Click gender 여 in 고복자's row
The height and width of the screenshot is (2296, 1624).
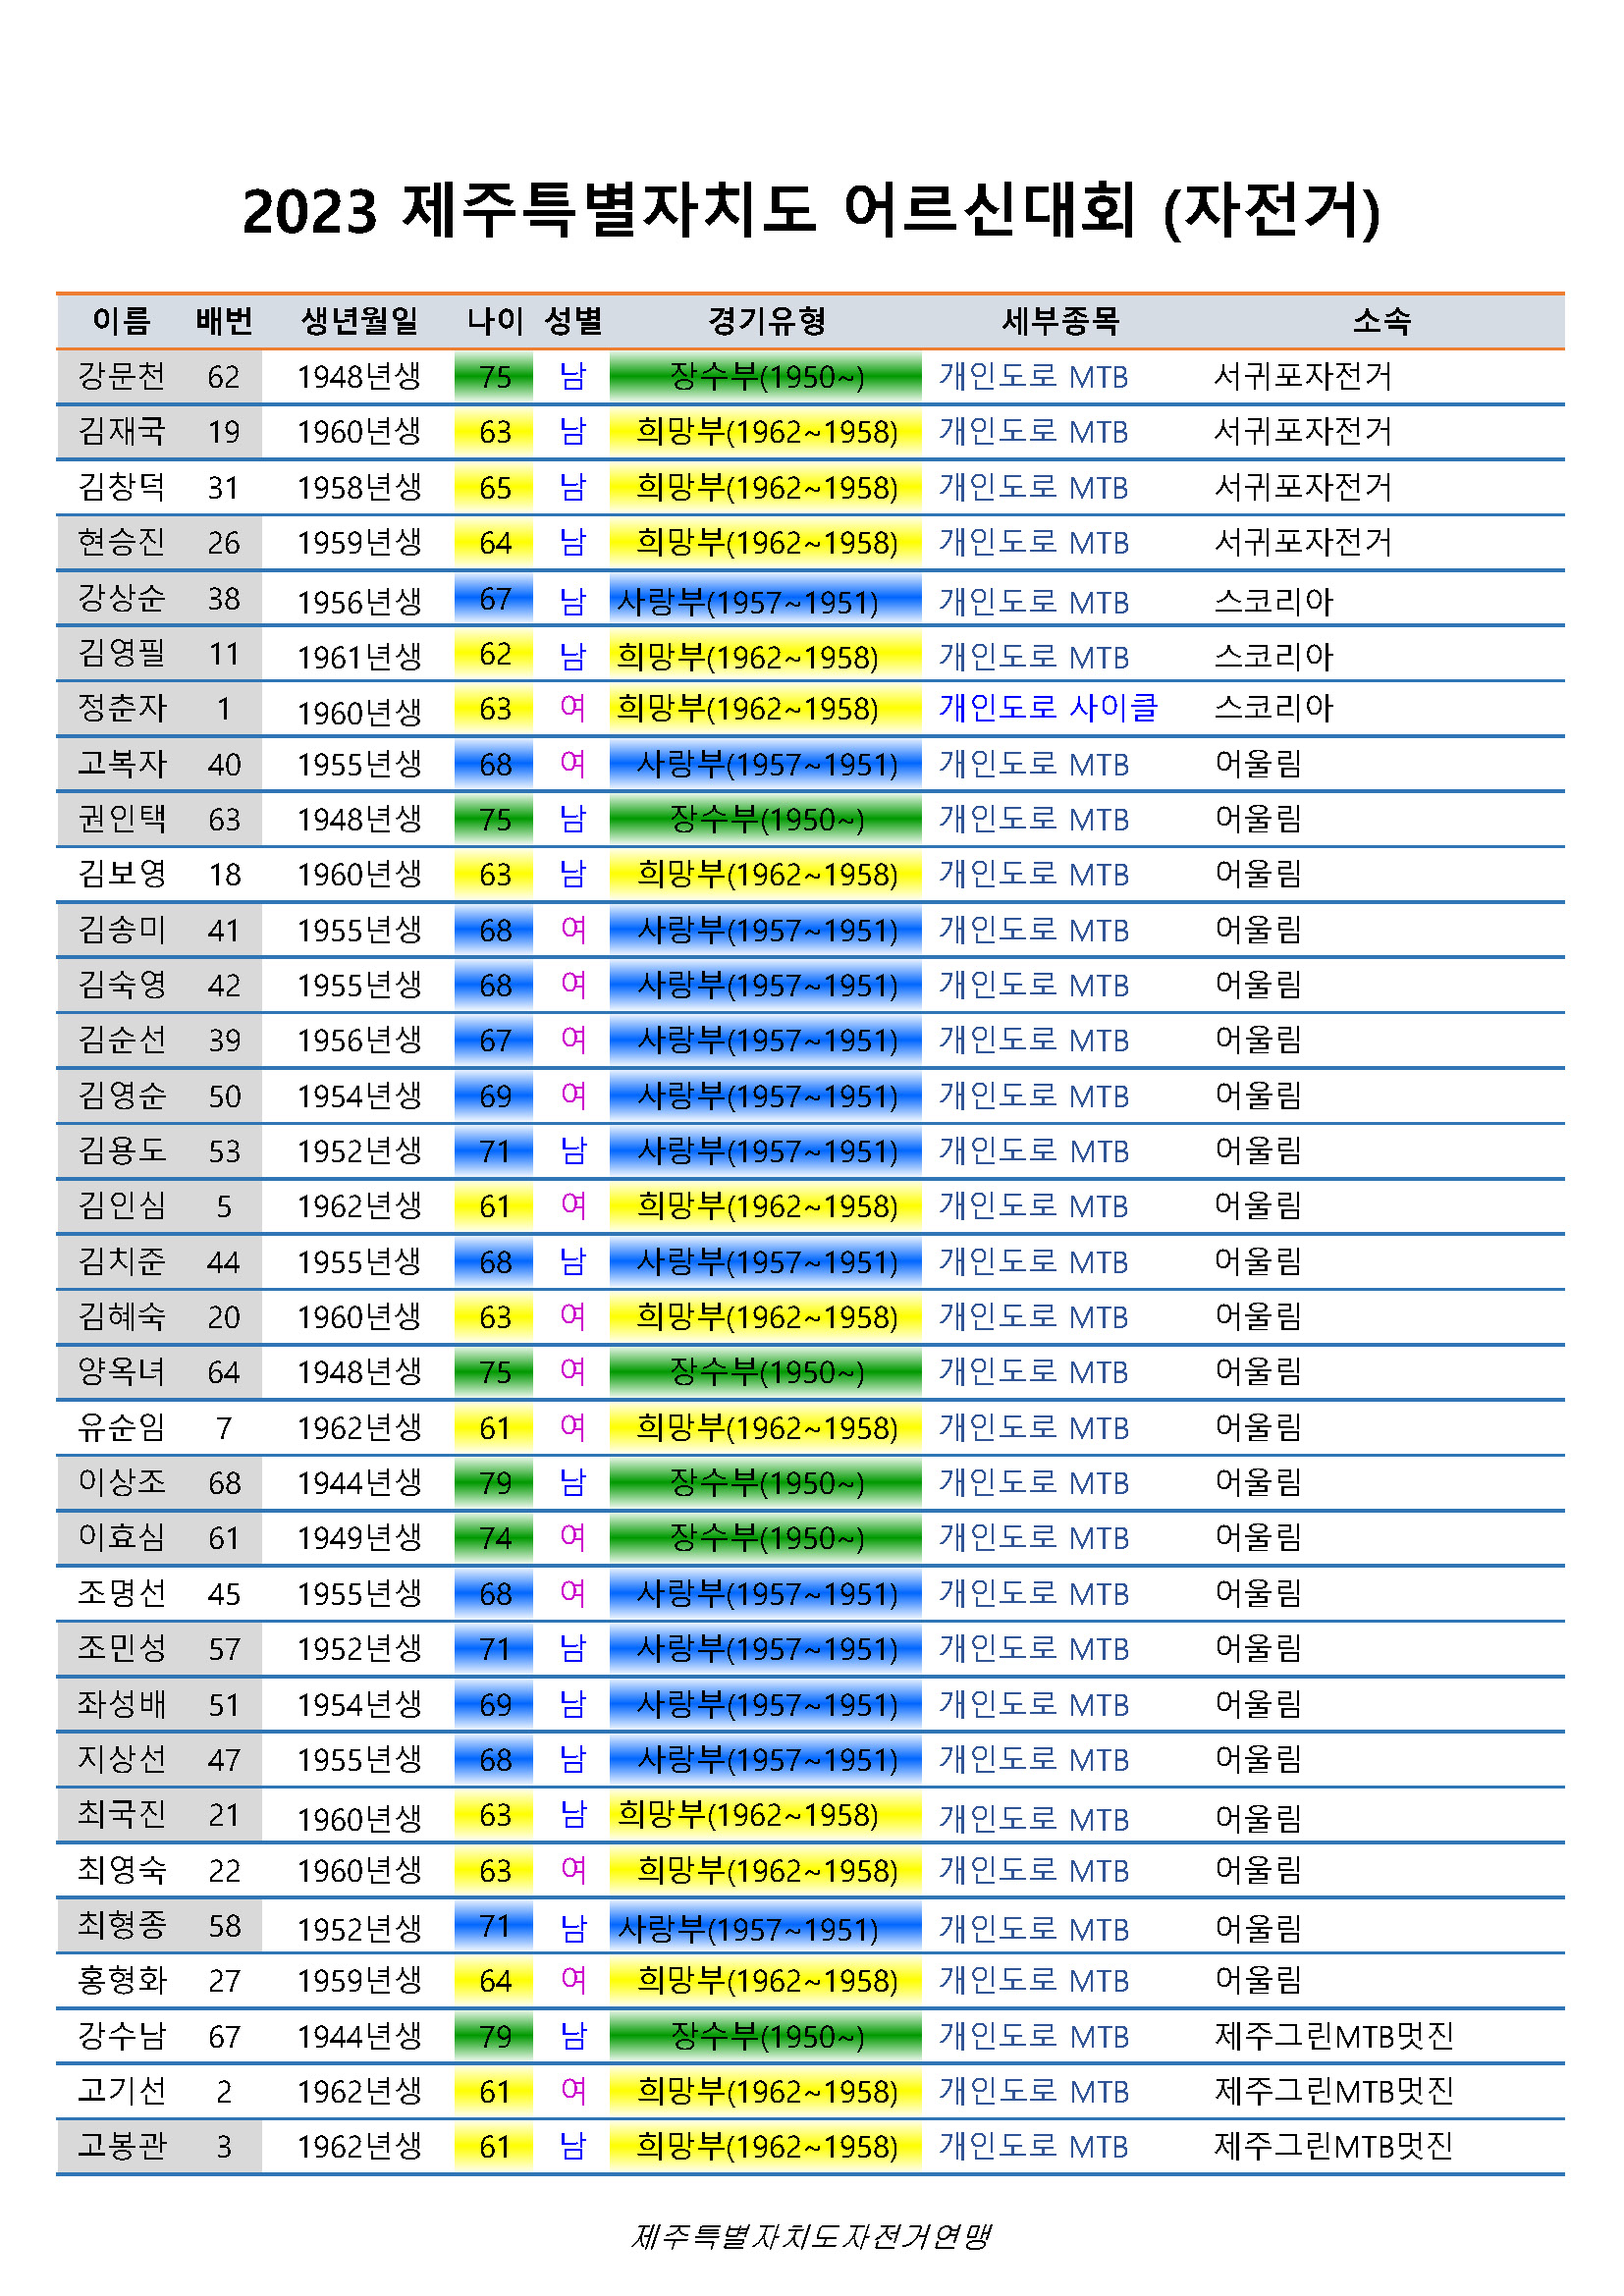(x=573, y=764)
